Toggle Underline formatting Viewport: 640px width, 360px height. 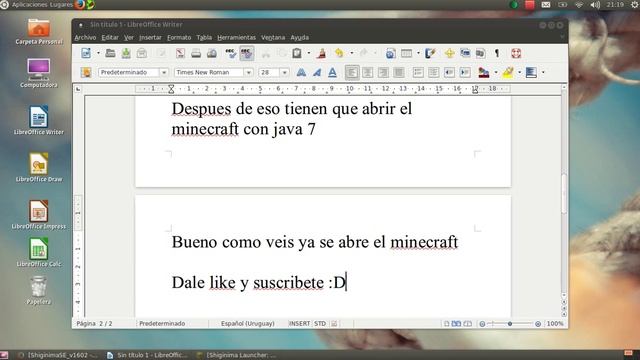pos(333,72)
